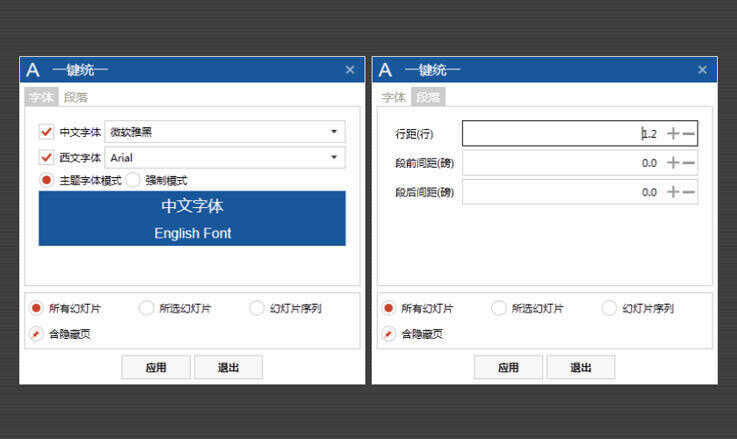737x439 pixels.
Task: Choose 幻灯片序列 in left dialog
Action: pos(257,308)
